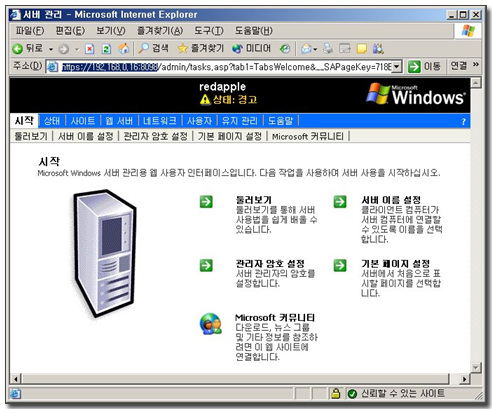Click 관리자 암호 설정 in sub-navigation bar
The width and height of the screenshot is (492, 409).
[155, 136]
